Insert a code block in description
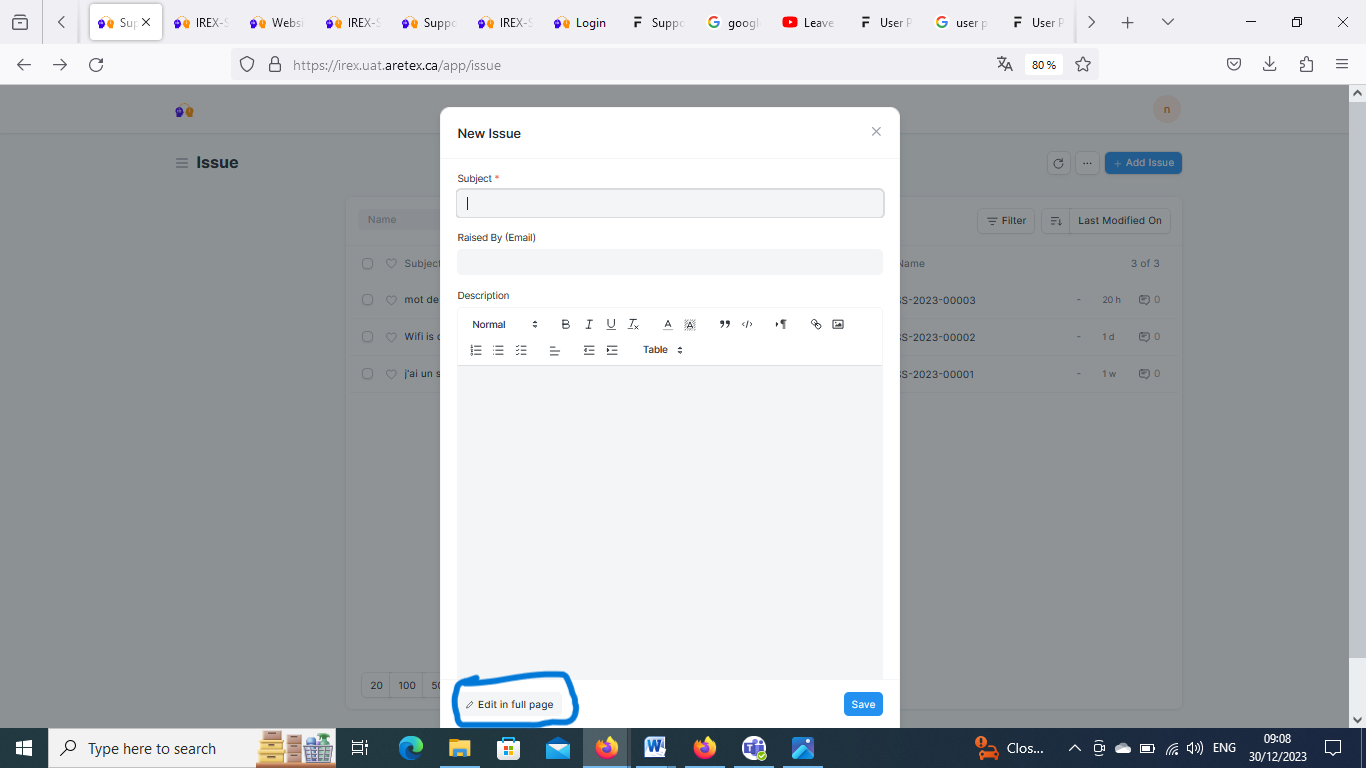This screenshot has width=1366, height=768. (x=747, y=324)
